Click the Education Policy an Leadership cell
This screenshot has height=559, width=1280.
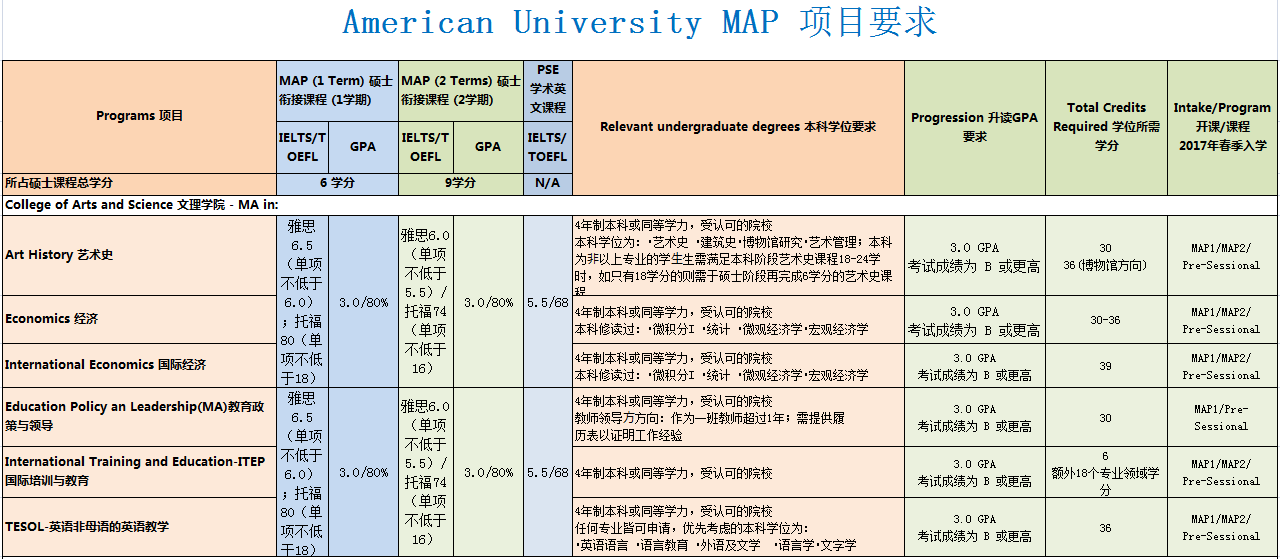pyautogui.click(x=140, y=416)
